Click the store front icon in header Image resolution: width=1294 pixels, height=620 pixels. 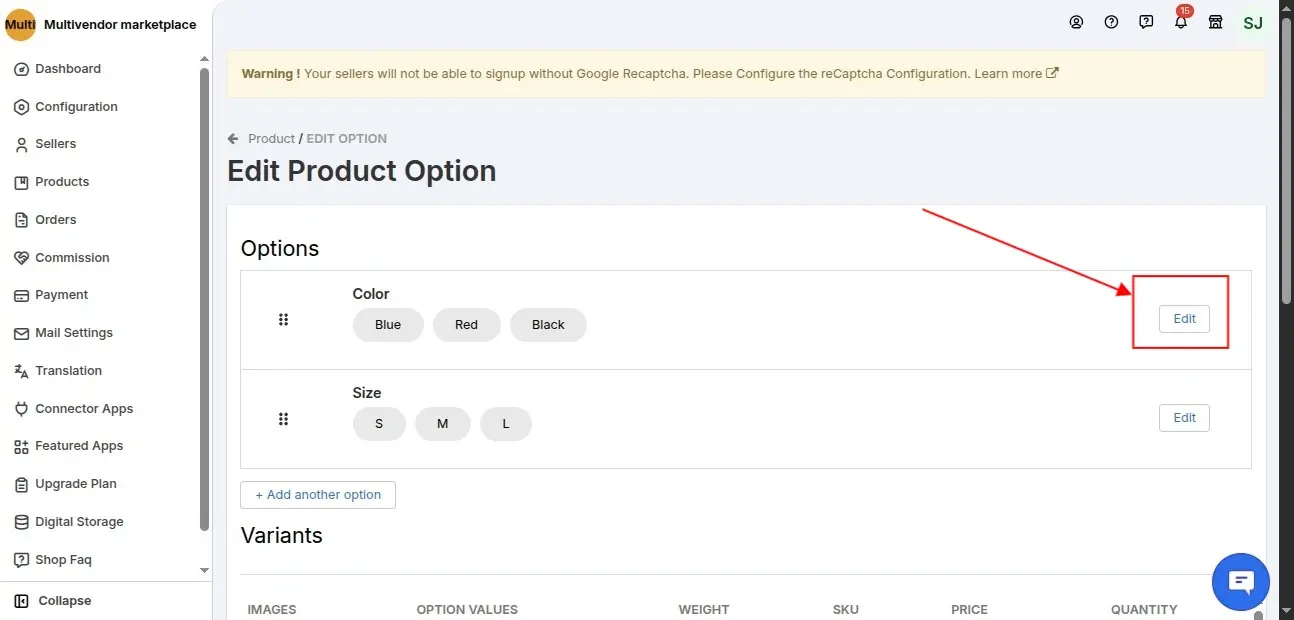(1216, 22)
